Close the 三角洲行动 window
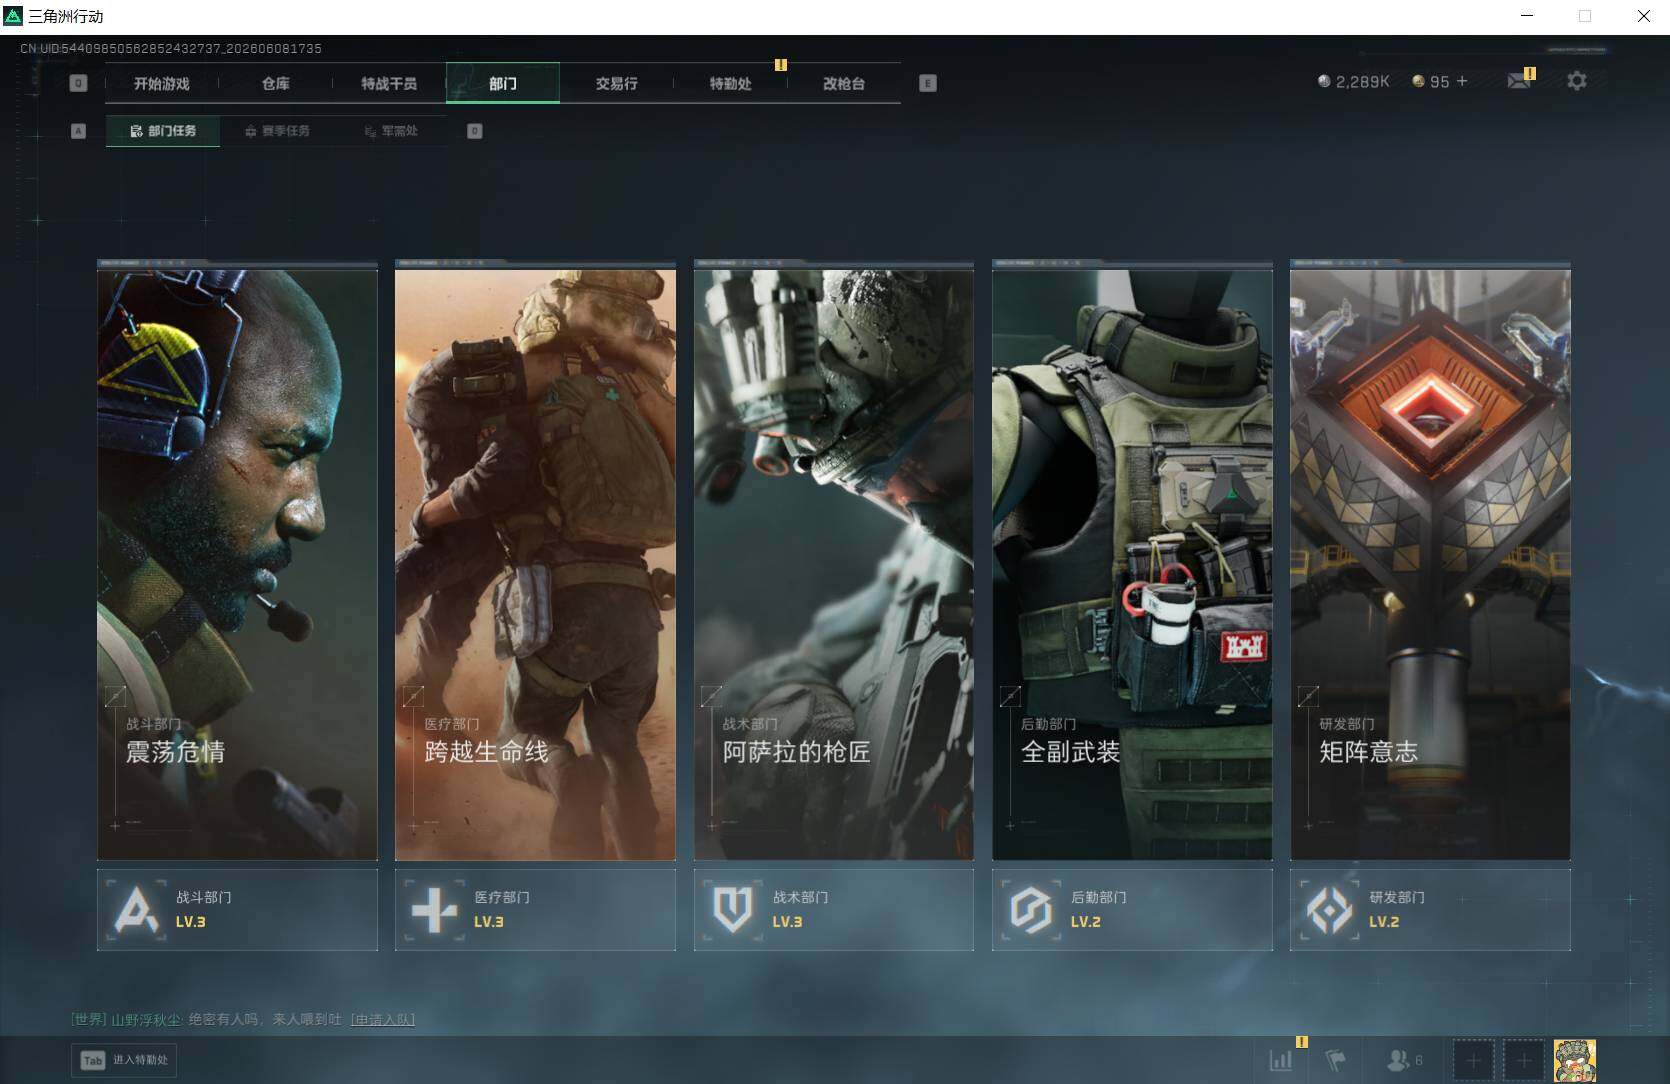 [1643, 16]
